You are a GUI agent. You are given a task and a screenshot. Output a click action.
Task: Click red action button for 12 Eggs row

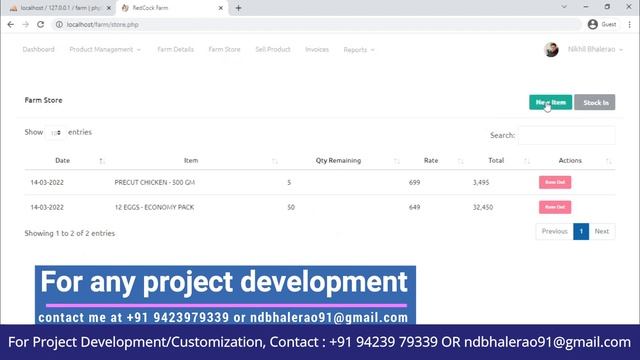(x=555, y=207)
